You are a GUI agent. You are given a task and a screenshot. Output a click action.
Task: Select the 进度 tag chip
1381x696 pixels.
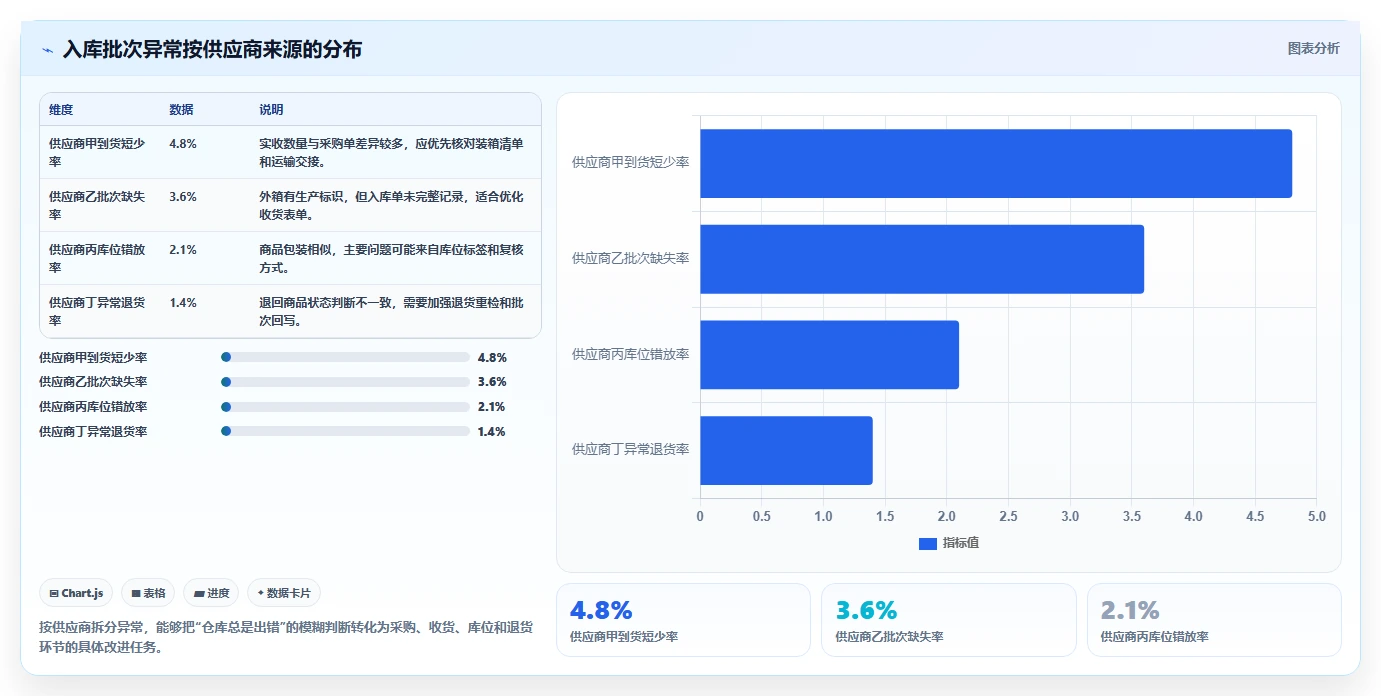click(x=211, y=593)
